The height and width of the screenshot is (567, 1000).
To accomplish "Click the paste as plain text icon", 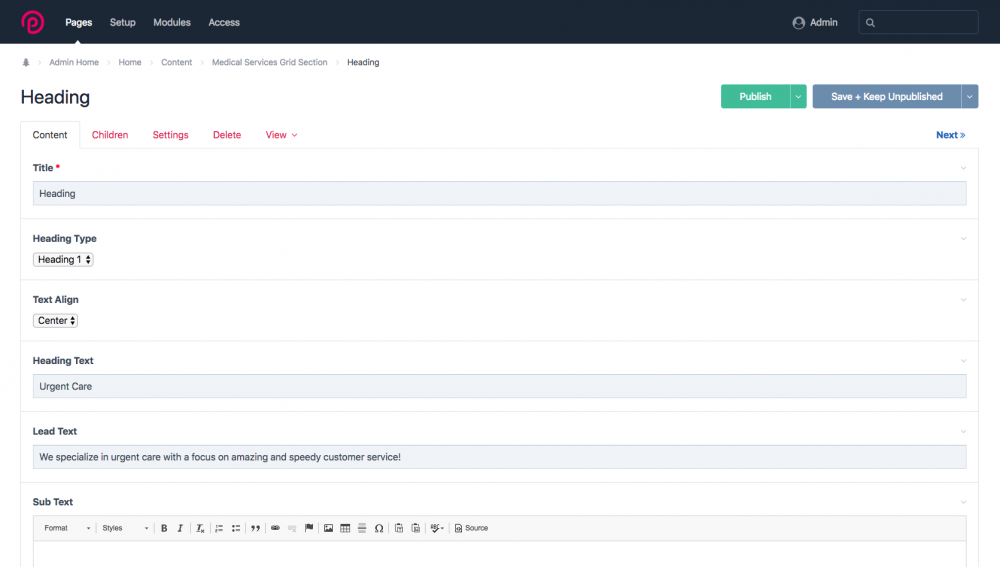I will pos(399,528).
